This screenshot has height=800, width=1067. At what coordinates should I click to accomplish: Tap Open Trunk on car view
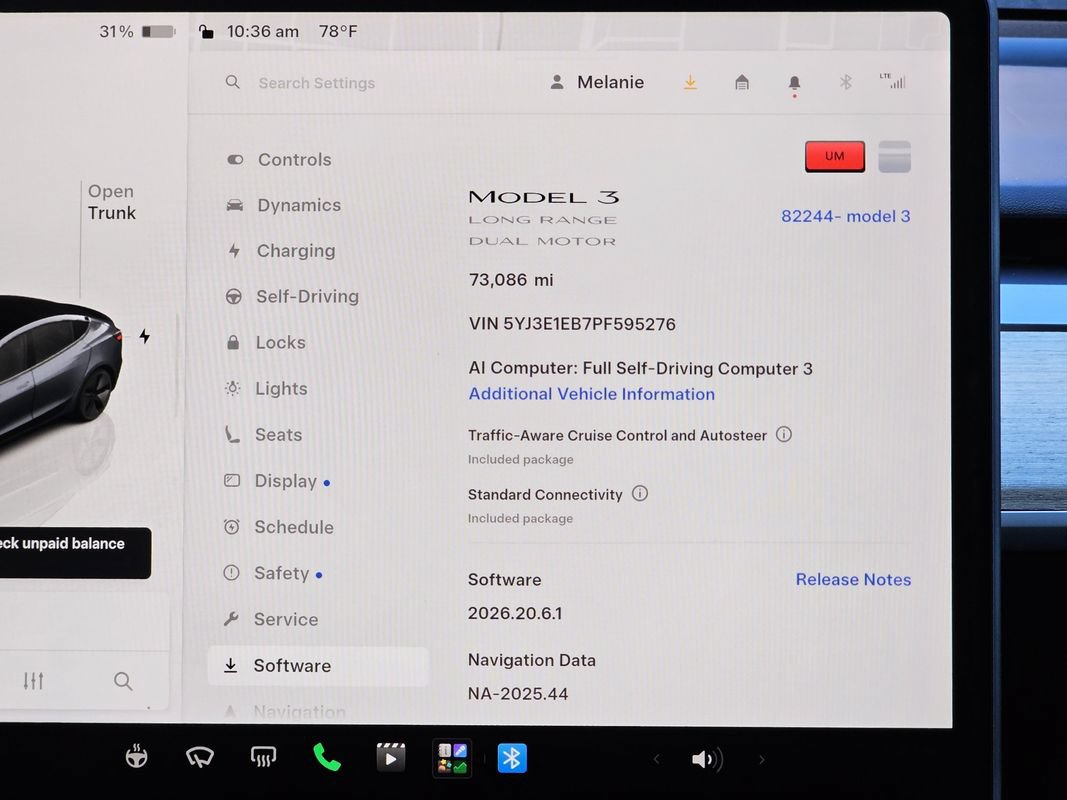point(112,202)
